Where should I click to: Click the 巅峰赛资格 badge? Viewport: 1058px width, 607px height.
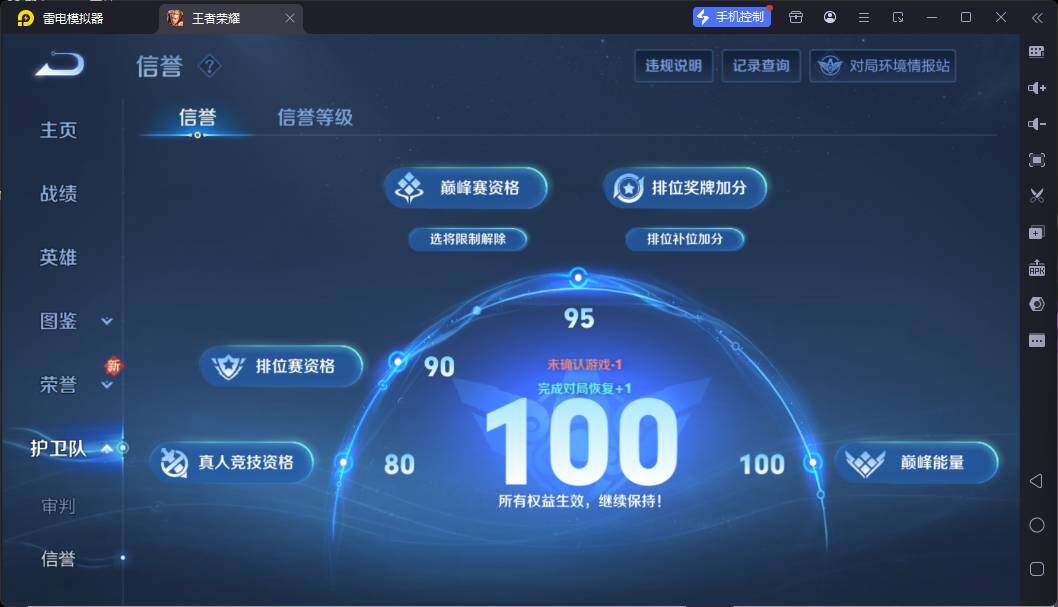[x=466, y=187]
